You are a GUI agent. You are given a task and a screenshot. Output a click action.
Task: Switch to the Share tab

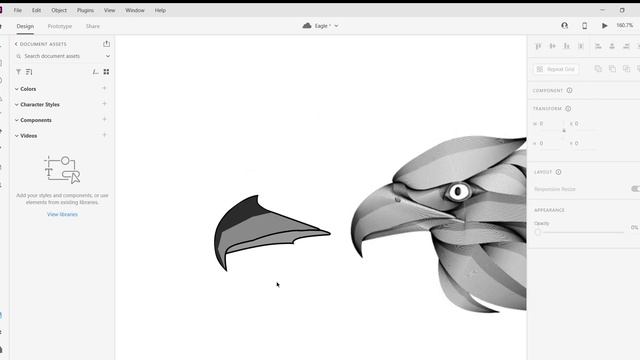(93, 26)
